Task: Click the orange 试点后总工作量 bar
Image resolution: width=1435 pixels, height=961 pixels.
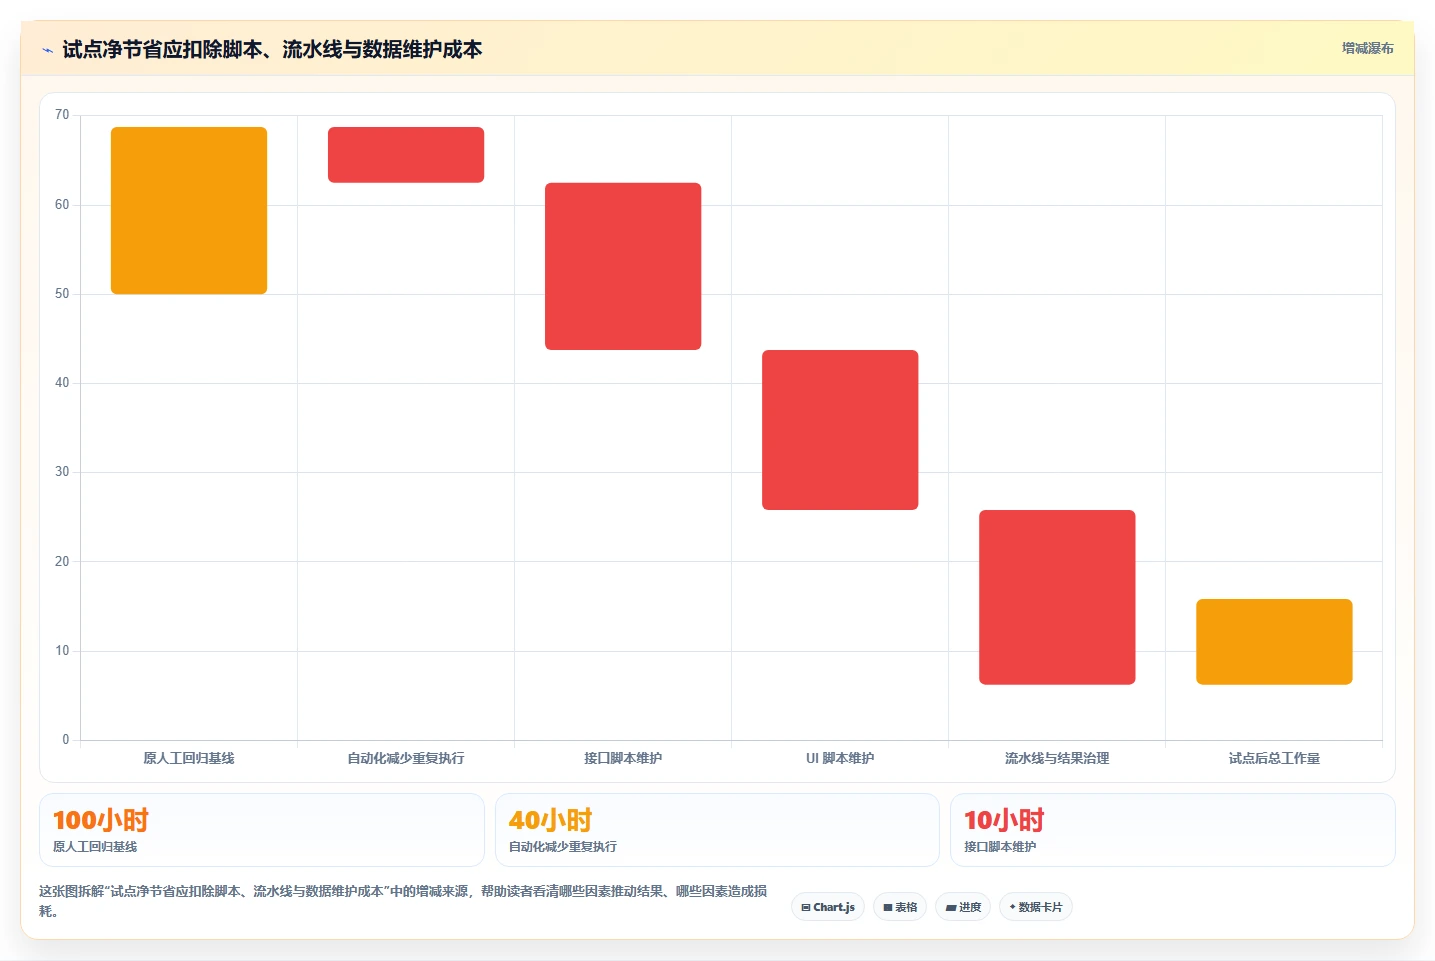Action: click(x=1274, y=642)
